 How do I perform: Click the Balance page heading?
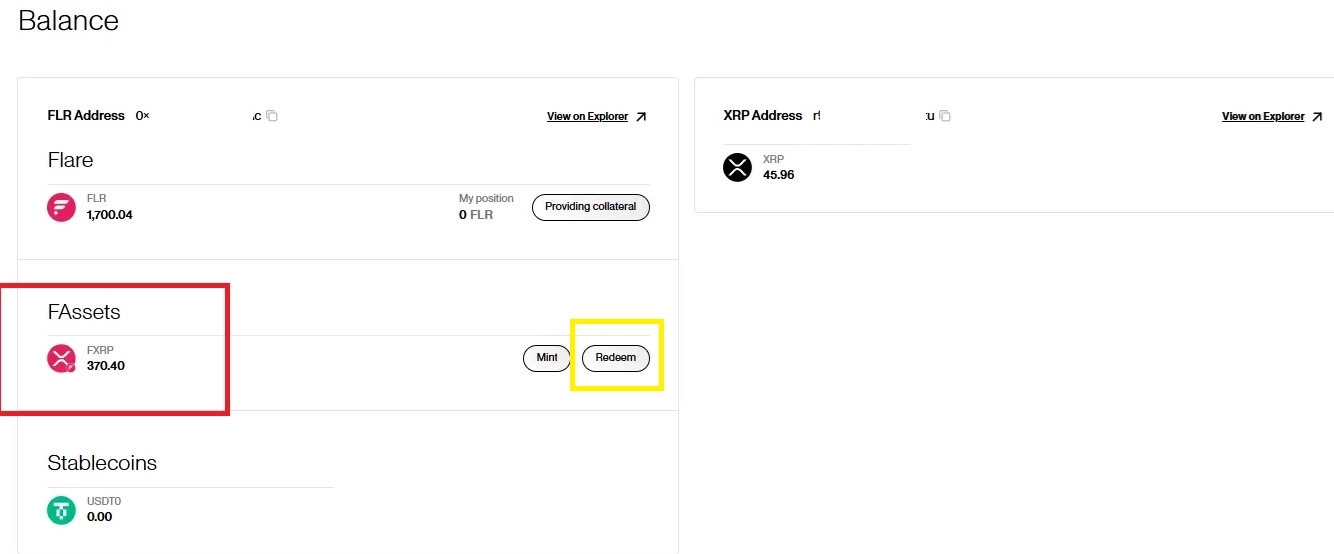tap(68, 21)
